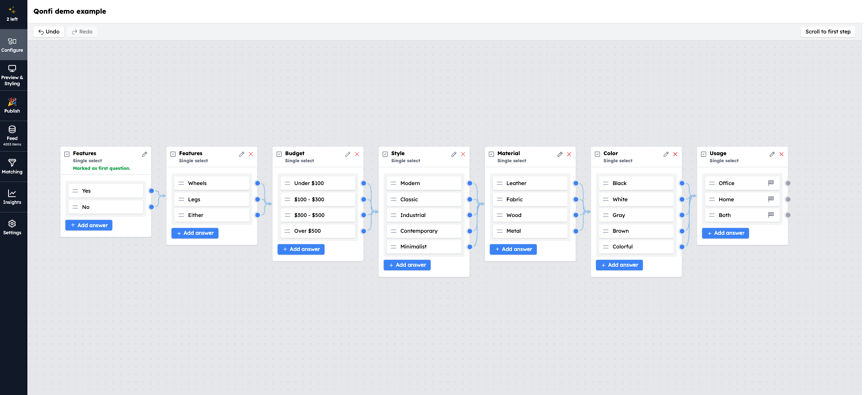
Task: Click the flag icon on Office answer
Action: pos(771,183)
